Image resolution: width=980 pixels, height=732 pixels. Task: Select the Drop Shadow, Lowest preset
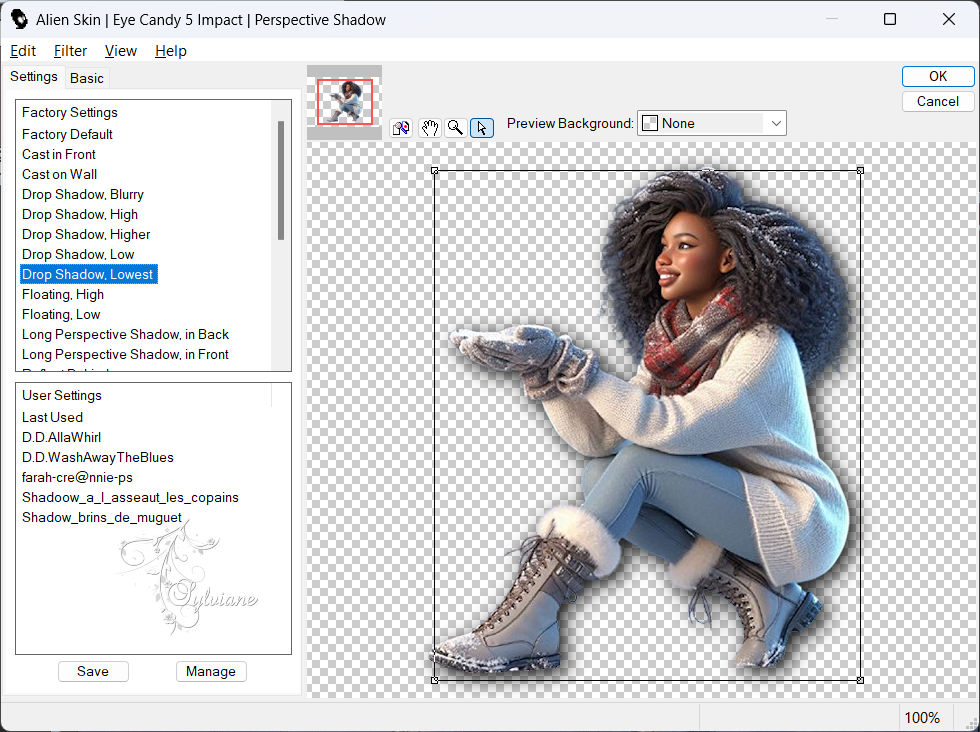[x=88, y=274]
